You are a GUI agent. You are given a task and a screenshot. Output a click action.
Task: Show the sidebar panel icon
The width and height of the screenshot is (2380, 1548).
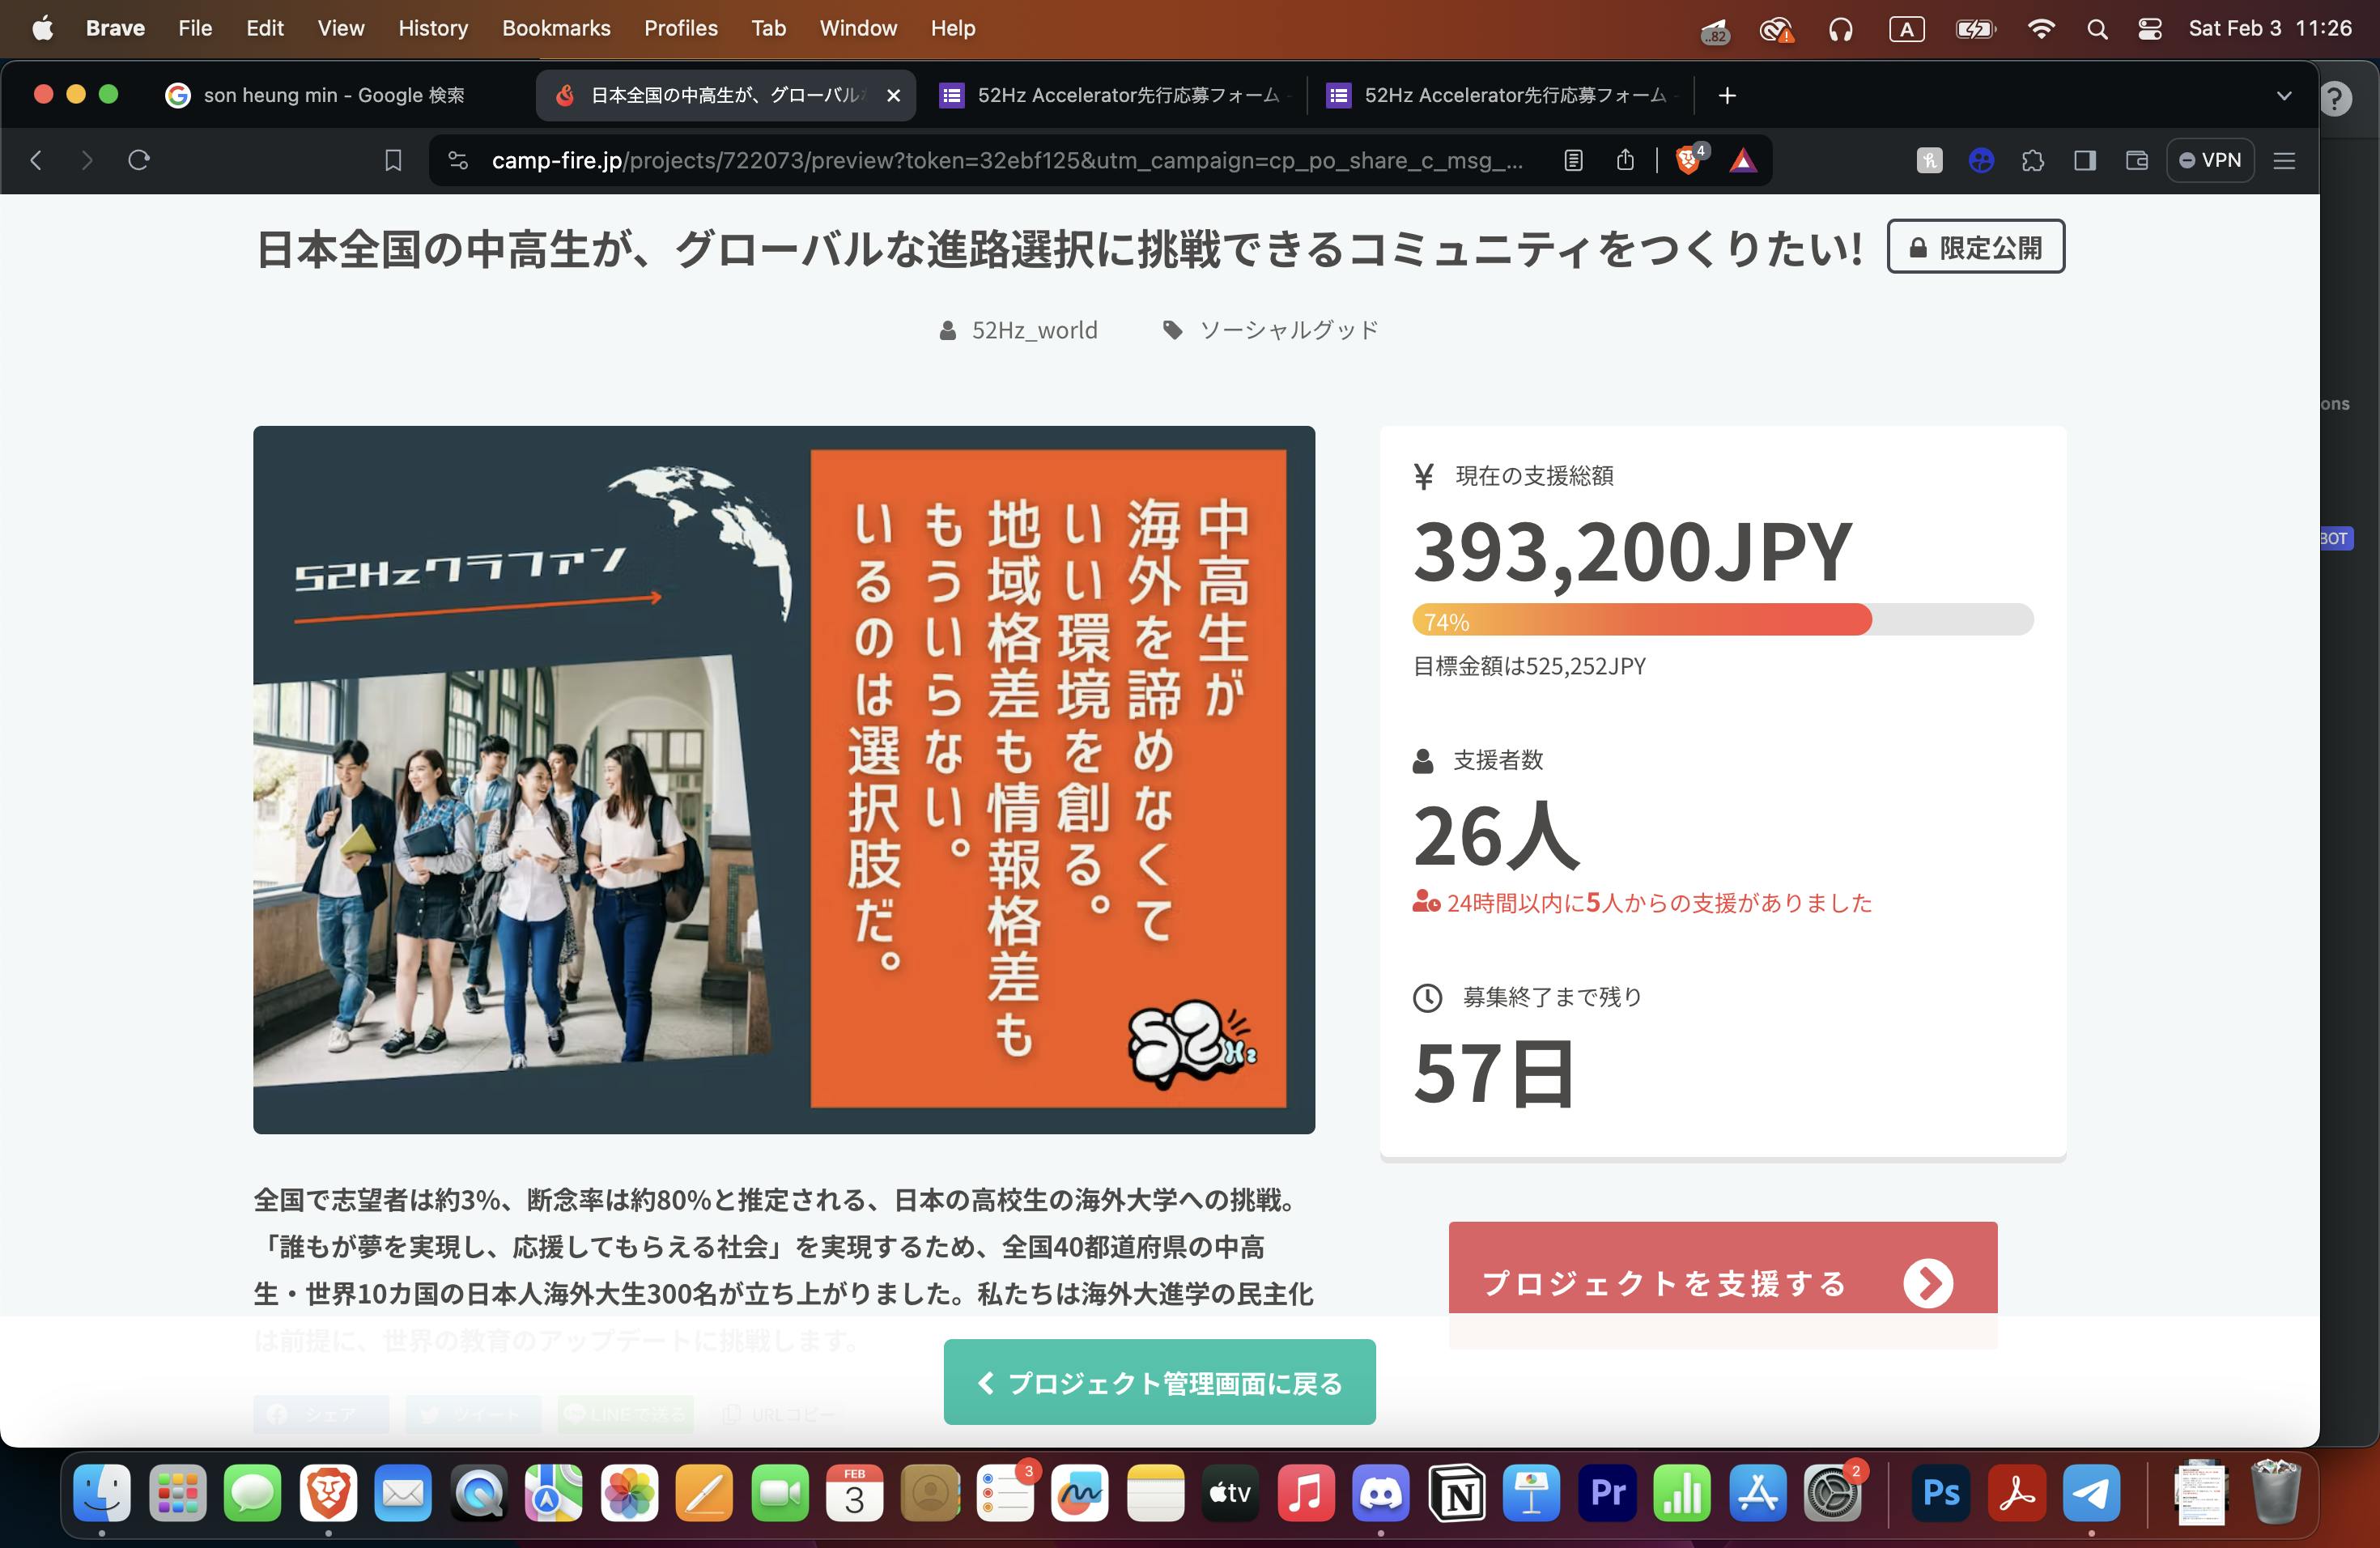tap(2085, 160)
